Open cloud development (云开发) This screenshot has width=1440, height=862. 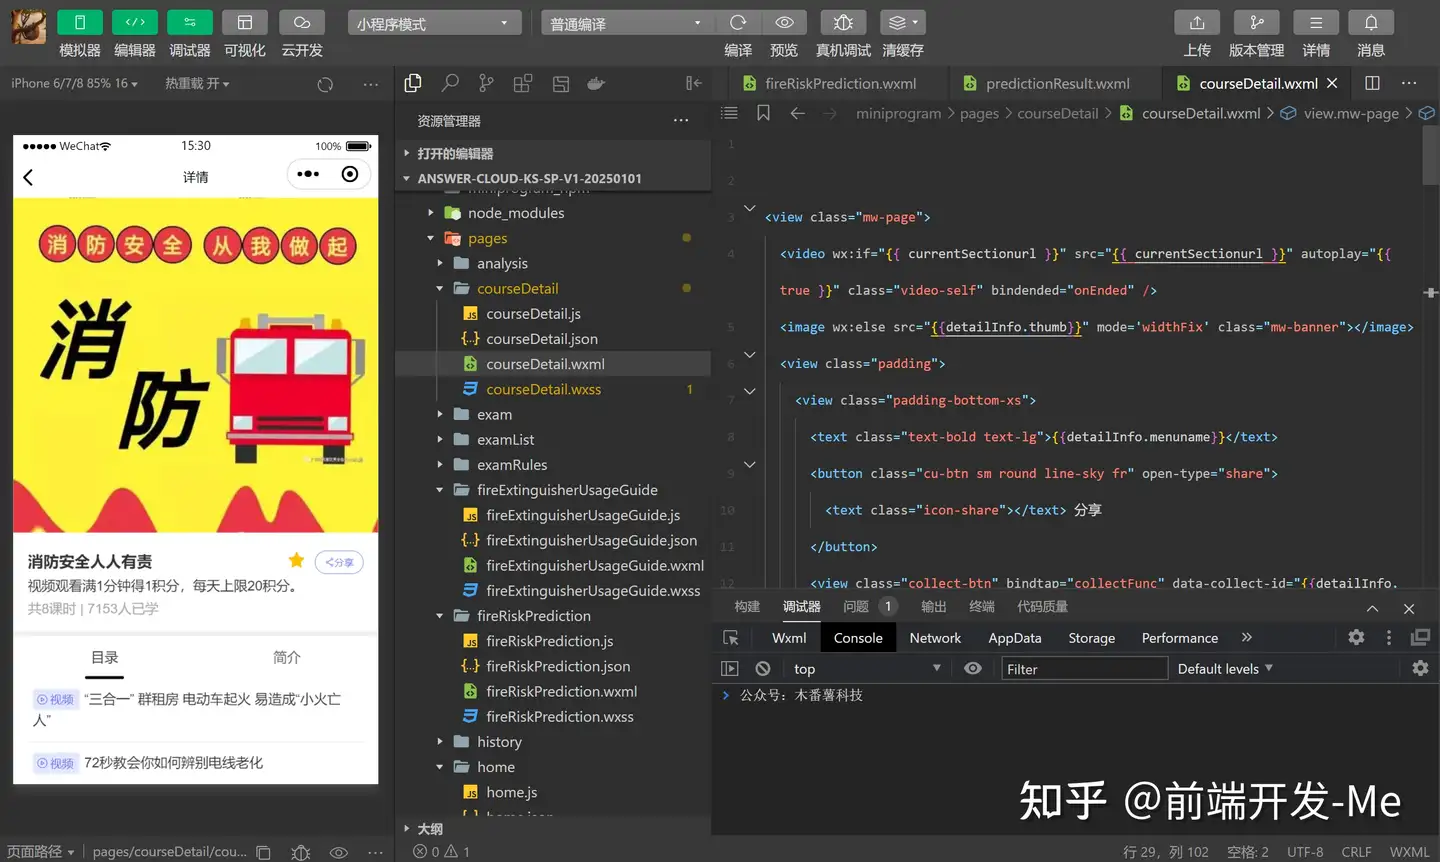coord(301,22)
